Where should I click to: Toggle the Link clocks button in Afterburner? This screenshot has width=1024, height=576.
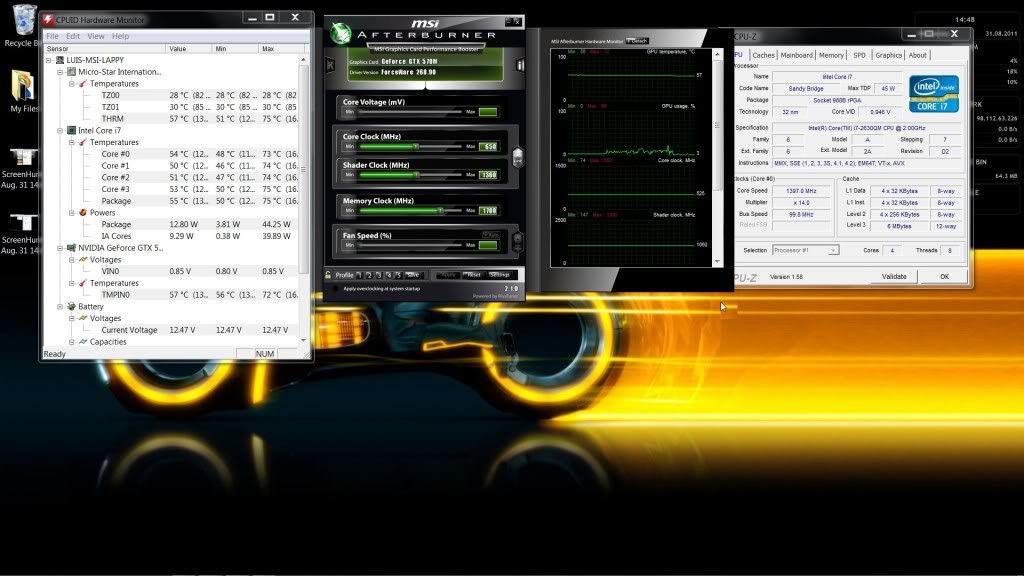[x=517, y=157]
